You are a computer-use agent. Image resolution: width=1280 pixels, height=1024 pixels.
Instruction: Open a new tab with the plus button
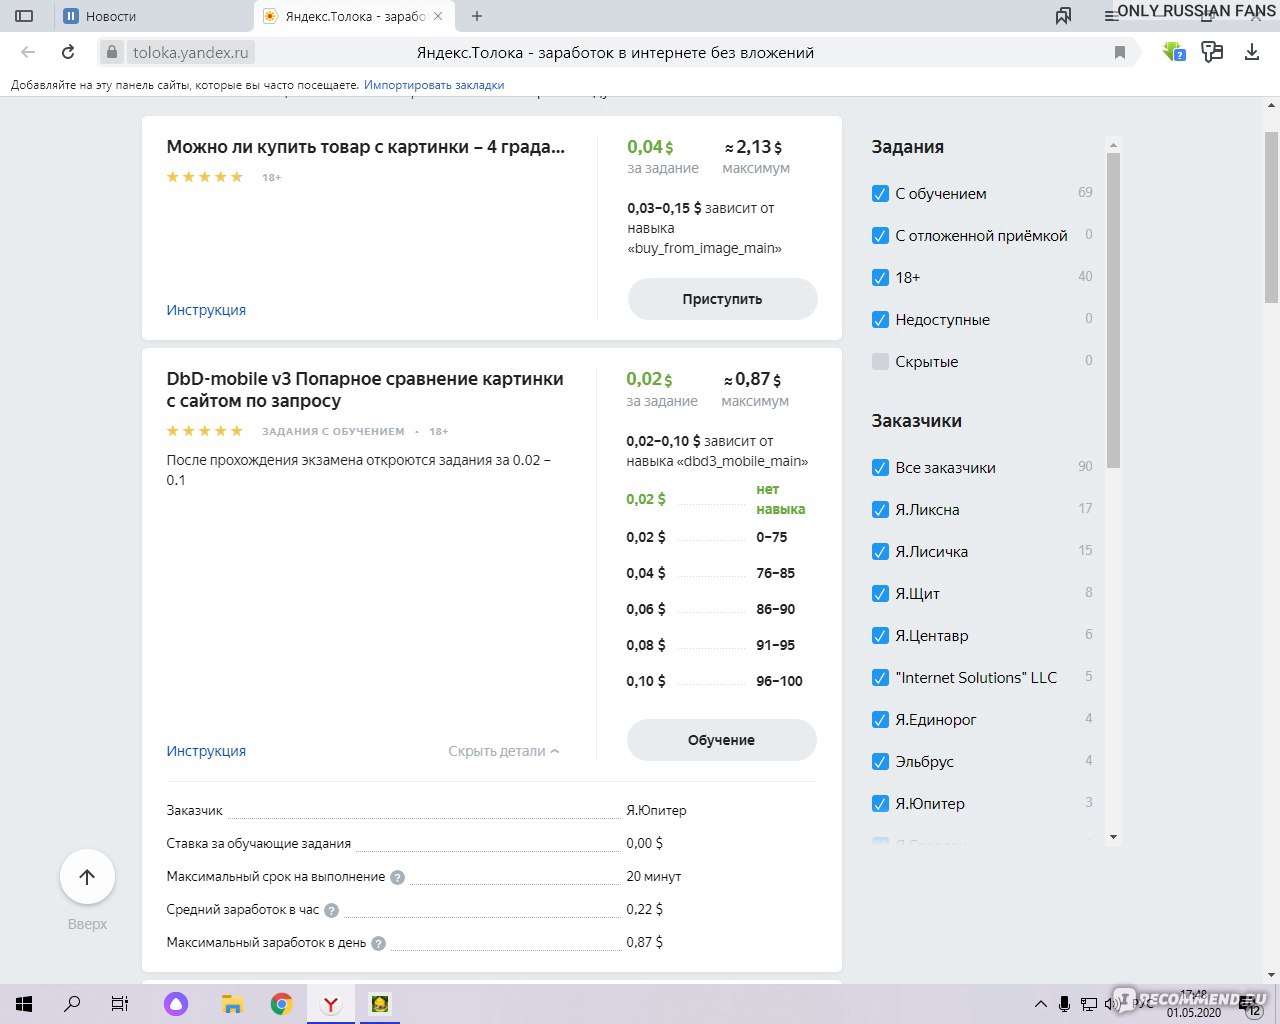pyautogui.click(x=477, y=16)
